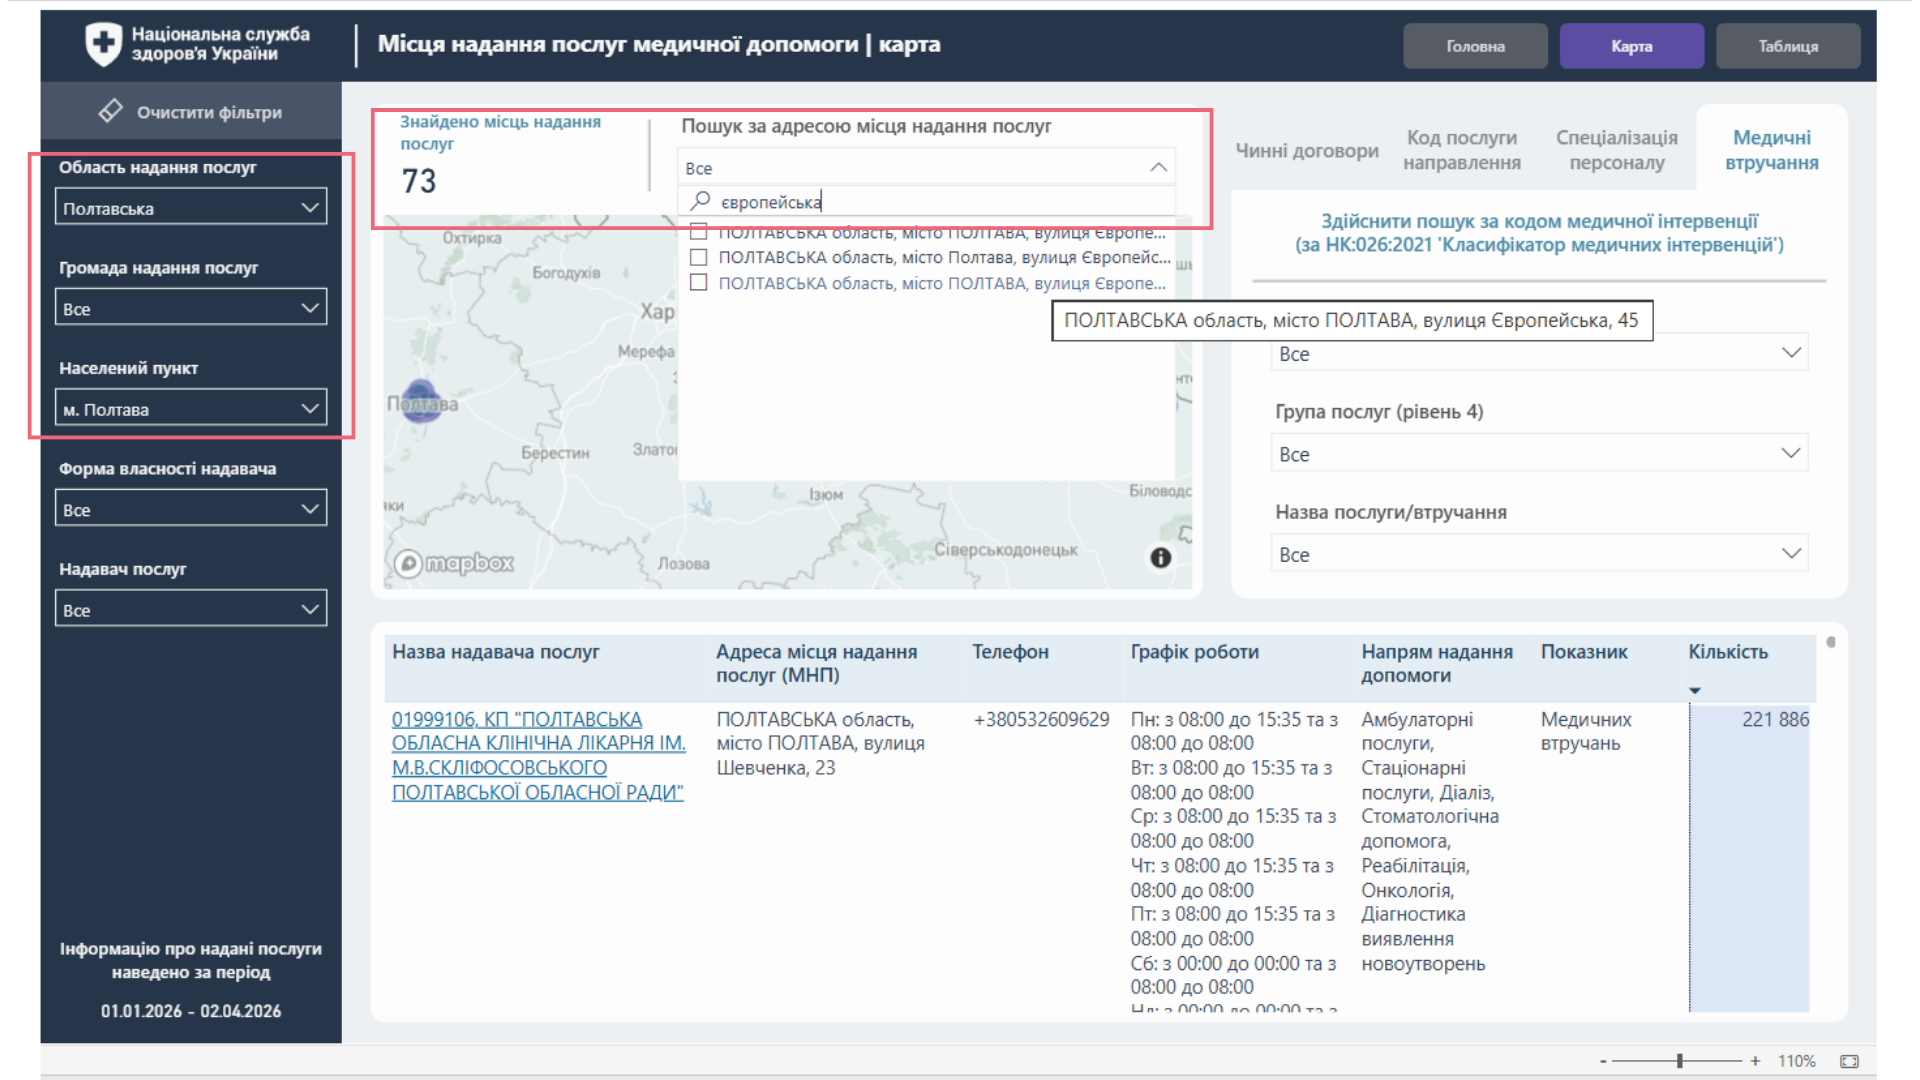Click the quantity value 221 886

coord(1775,720)
